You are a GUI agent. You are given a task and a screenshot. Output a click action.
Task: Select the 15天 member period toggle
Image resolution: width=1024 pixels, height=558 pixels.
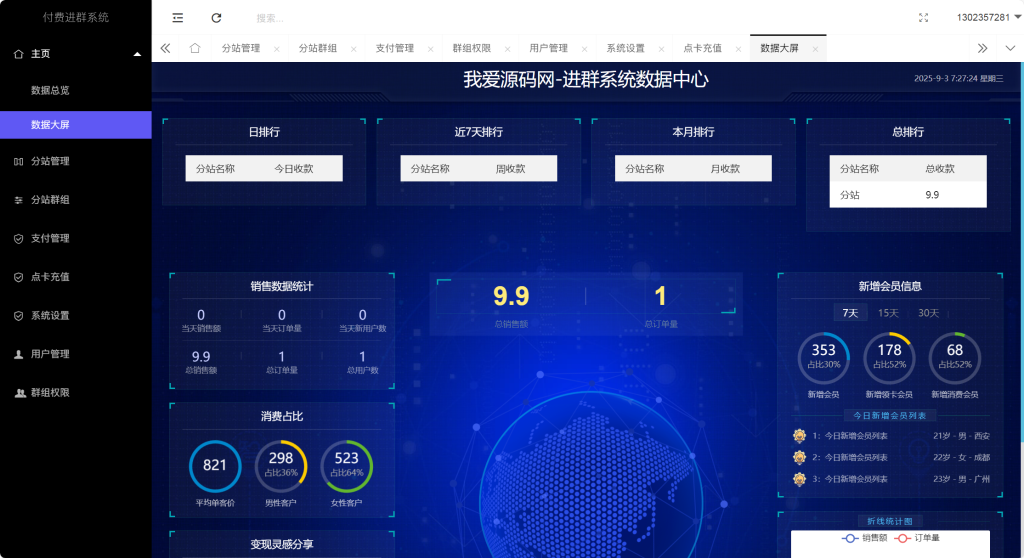888,313
